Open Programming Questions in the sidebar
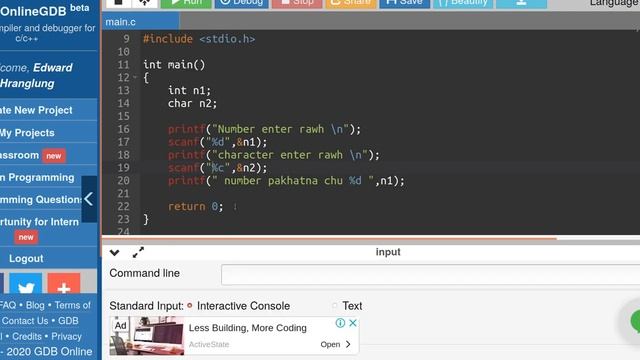Viewport: 640px width, 360px height. click(x=41, y=200)
